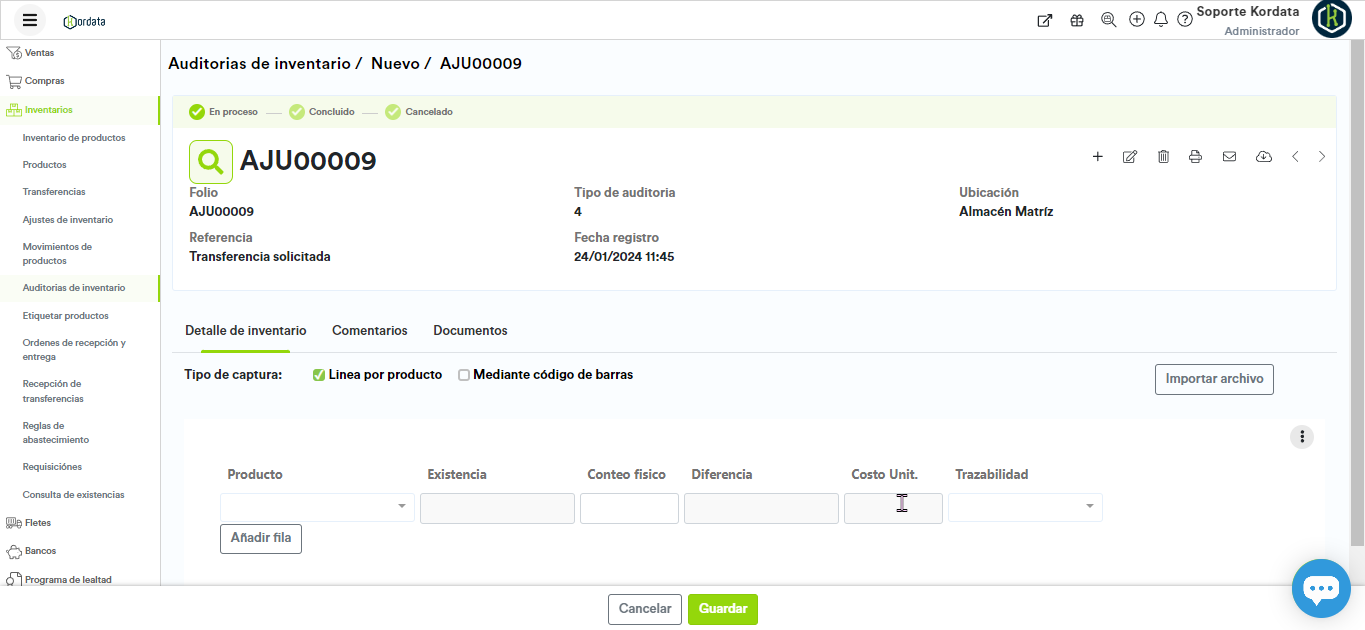The height and width of the screenshot is (630, 1365).
Task: Enable Mediante código de barras checkbox
Action: (x=464, y=375)
